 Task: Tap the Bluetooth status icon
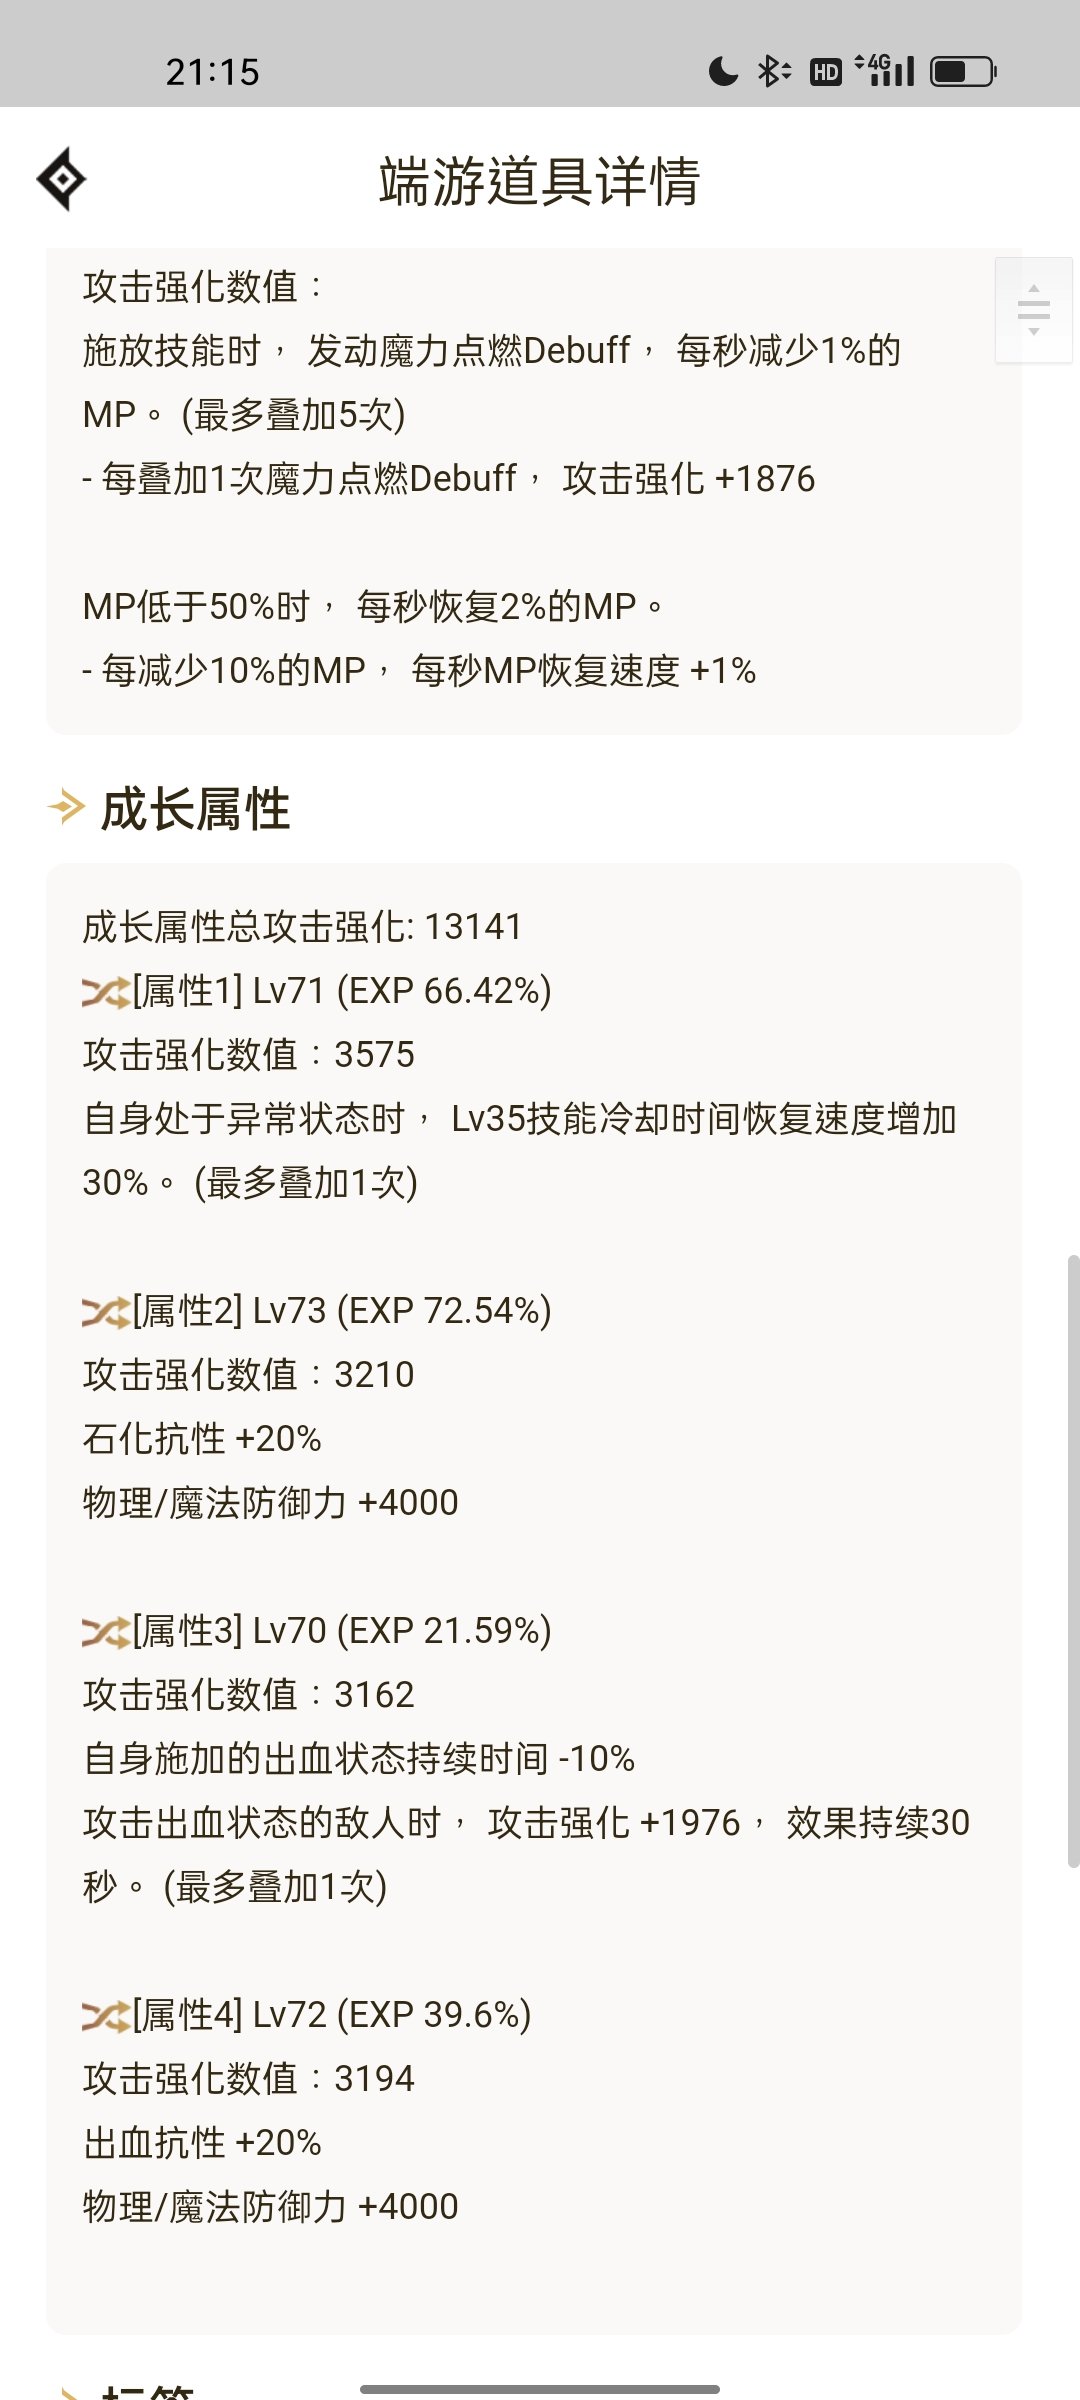tap(773, 72)
